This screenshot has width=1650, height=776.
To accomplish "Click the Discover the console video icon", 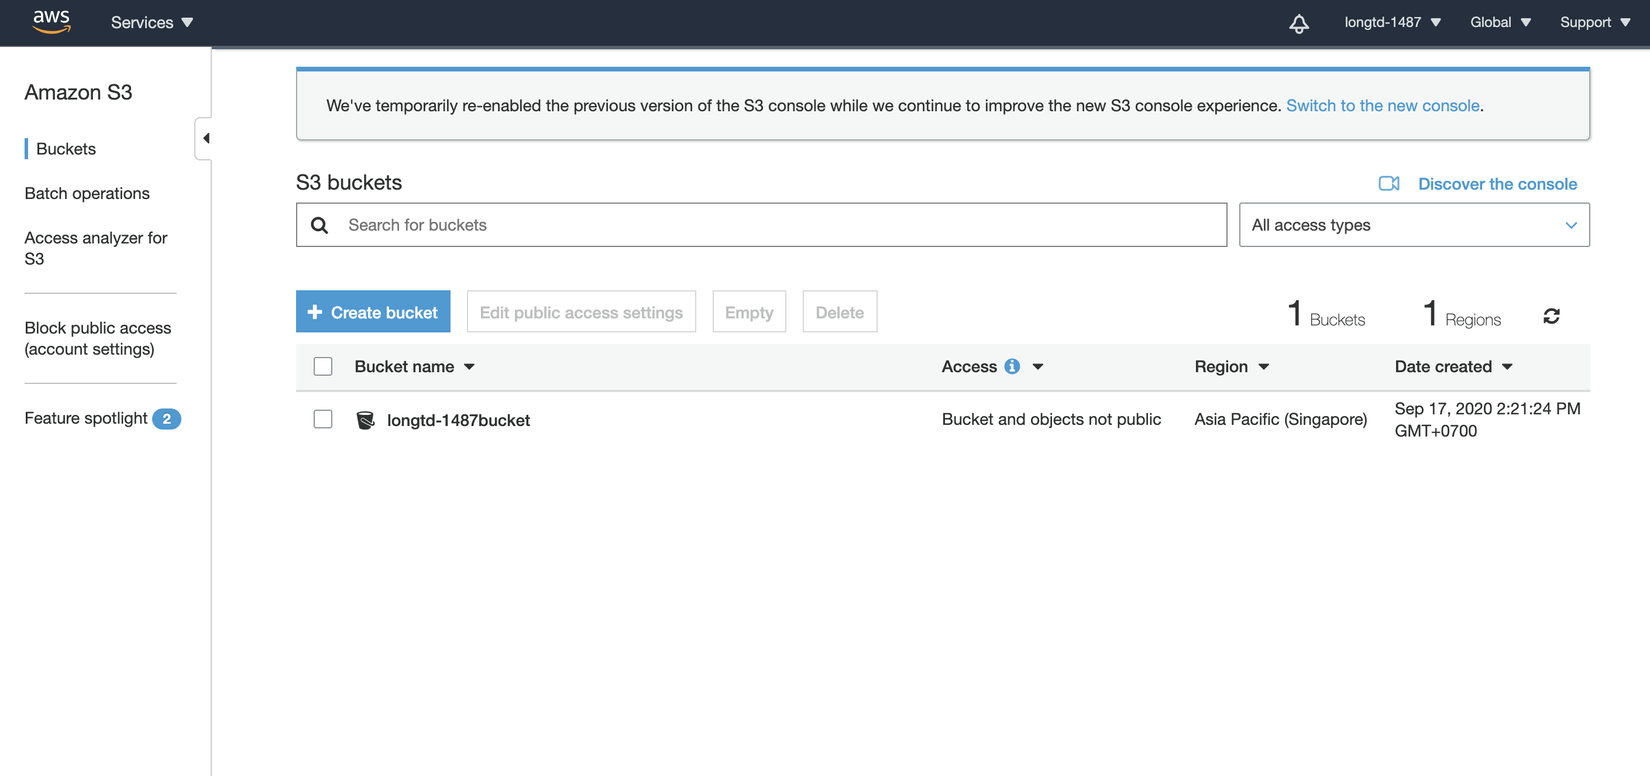I will (1389, 184).
